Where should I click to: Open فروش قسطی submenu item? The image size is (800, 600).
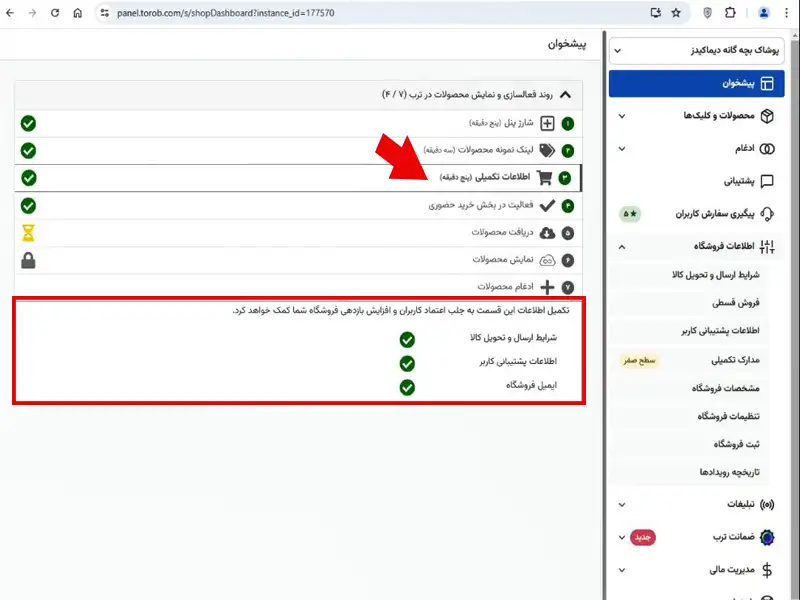[x=736, y=303]
